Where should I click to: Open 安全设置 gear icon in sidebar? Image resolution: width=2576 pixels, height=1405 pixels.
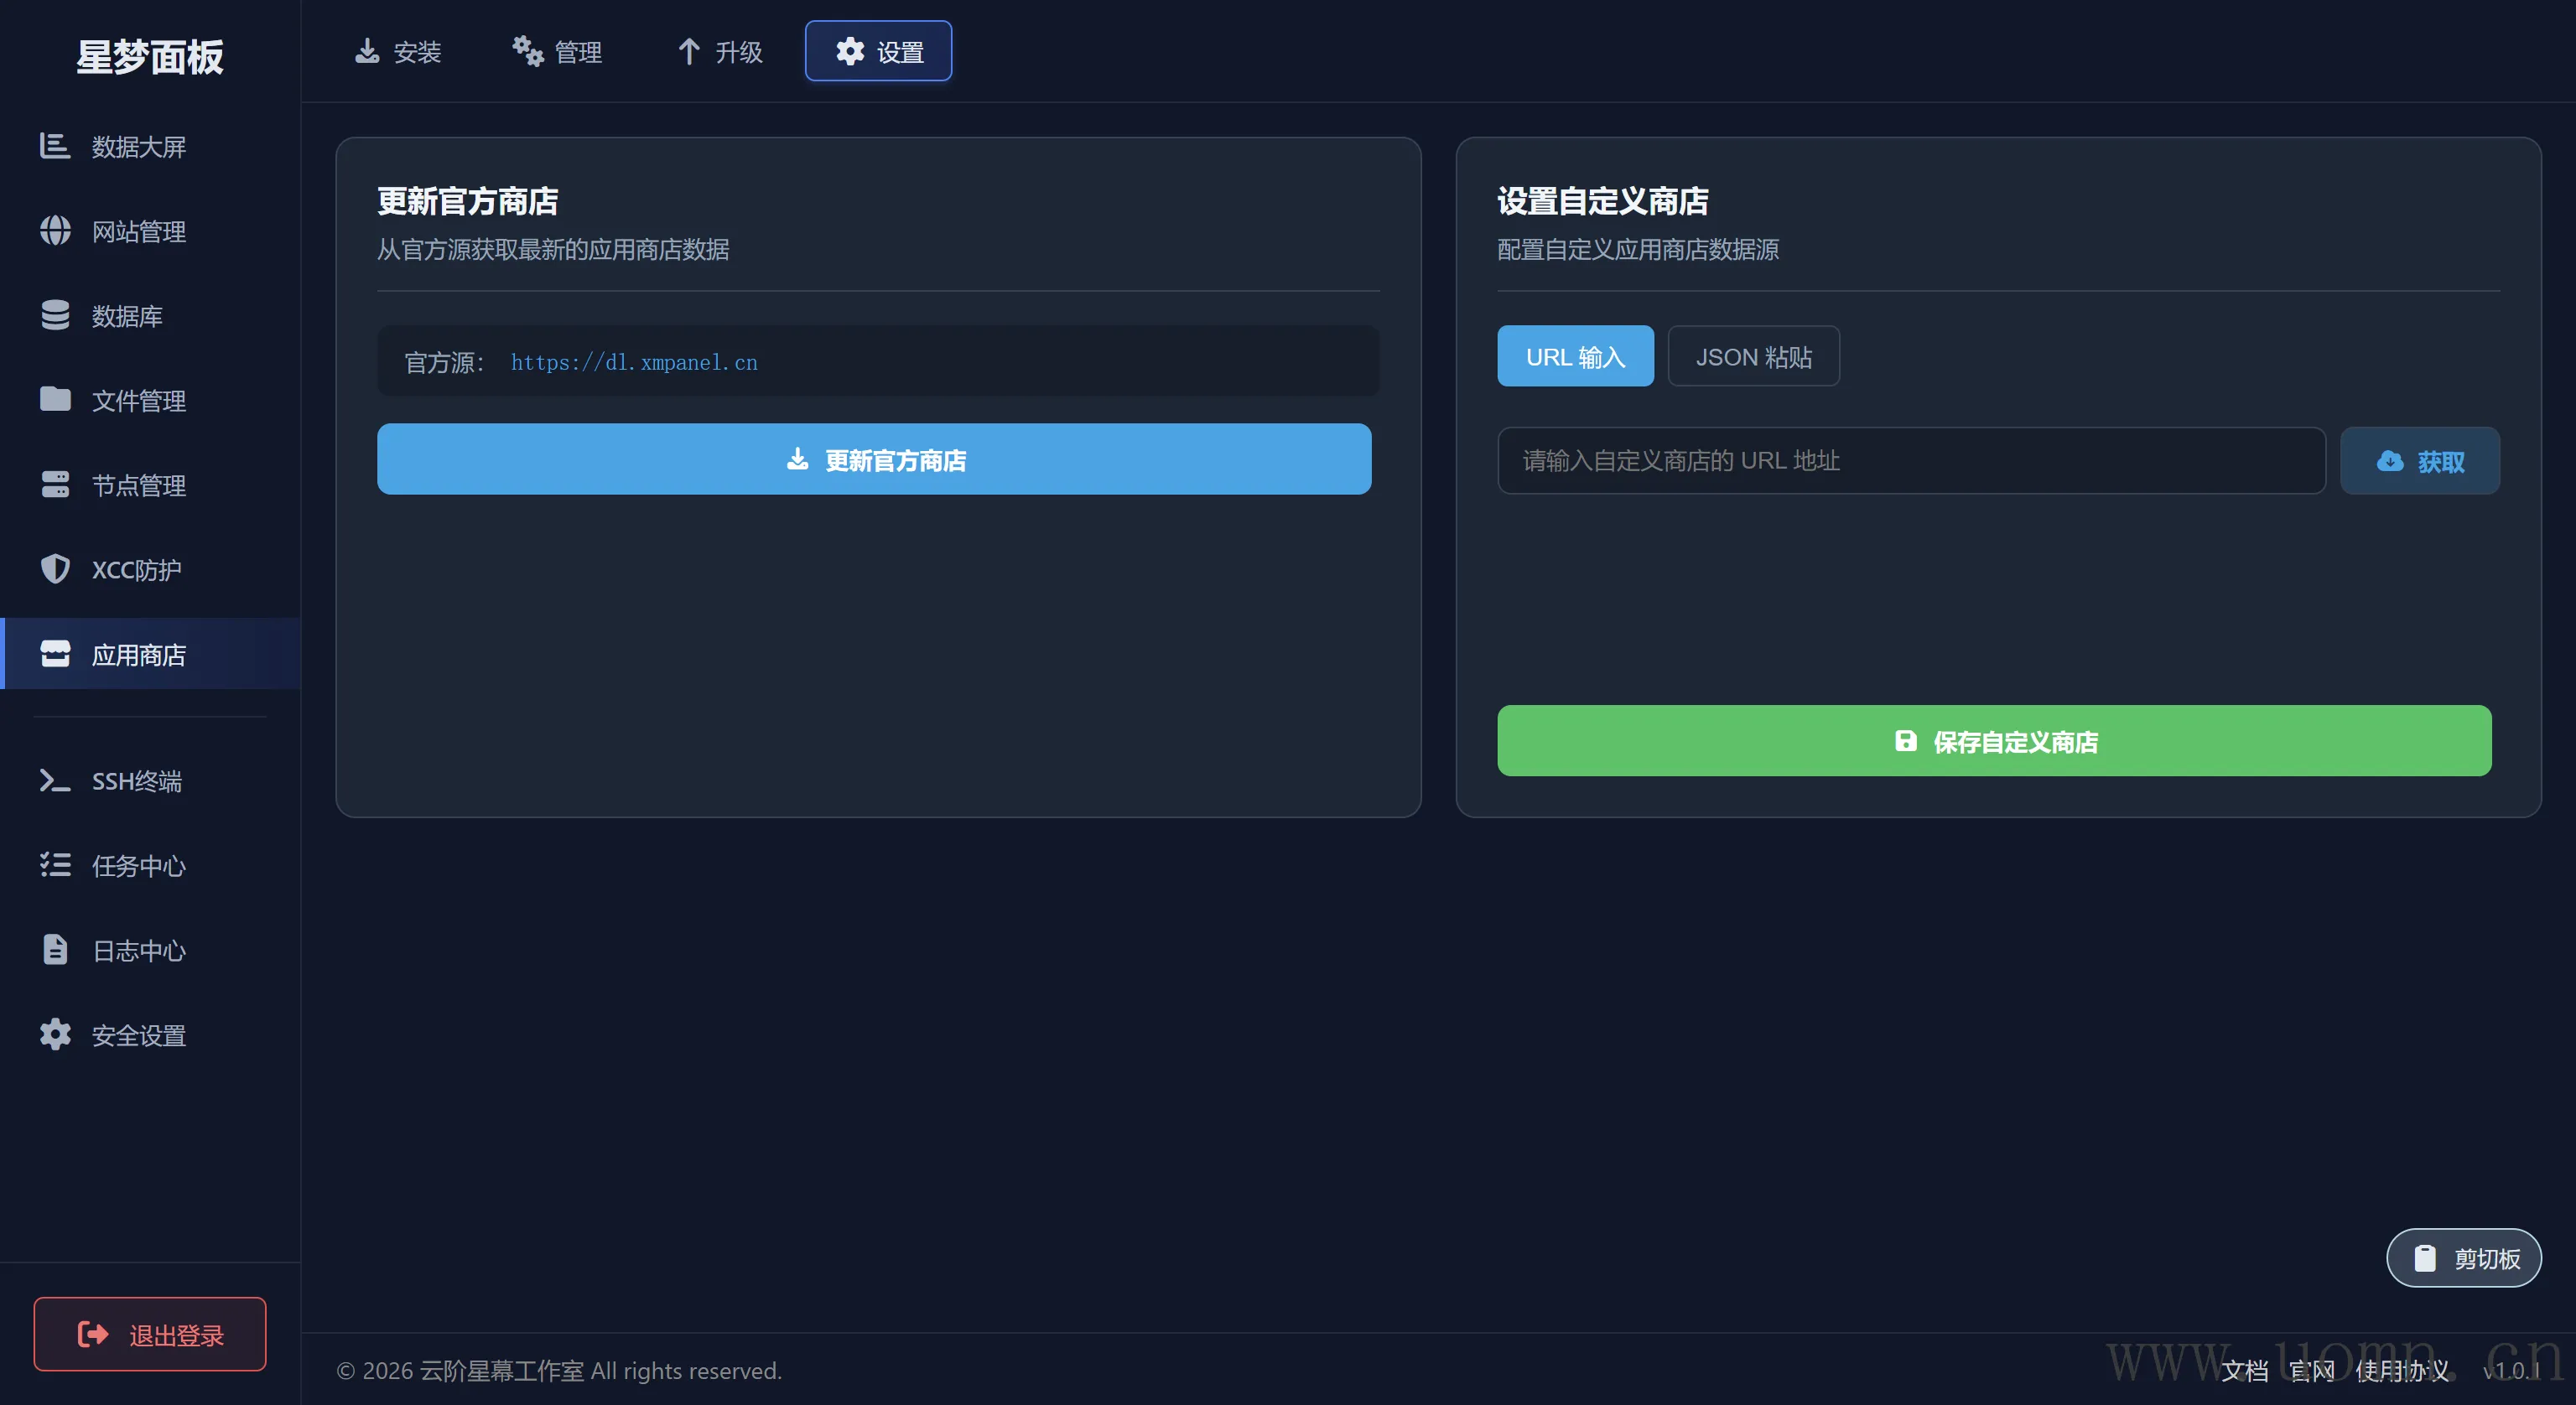point(55,1035)
